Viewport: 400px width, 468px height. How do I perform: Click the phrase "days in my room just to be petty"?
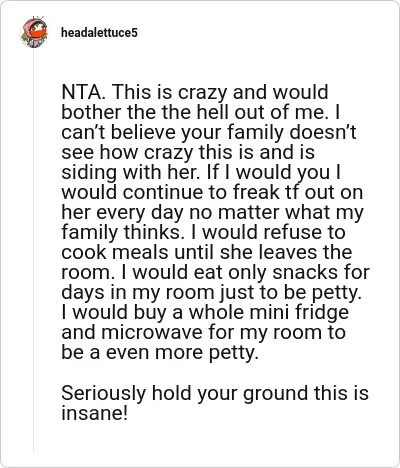211,293
